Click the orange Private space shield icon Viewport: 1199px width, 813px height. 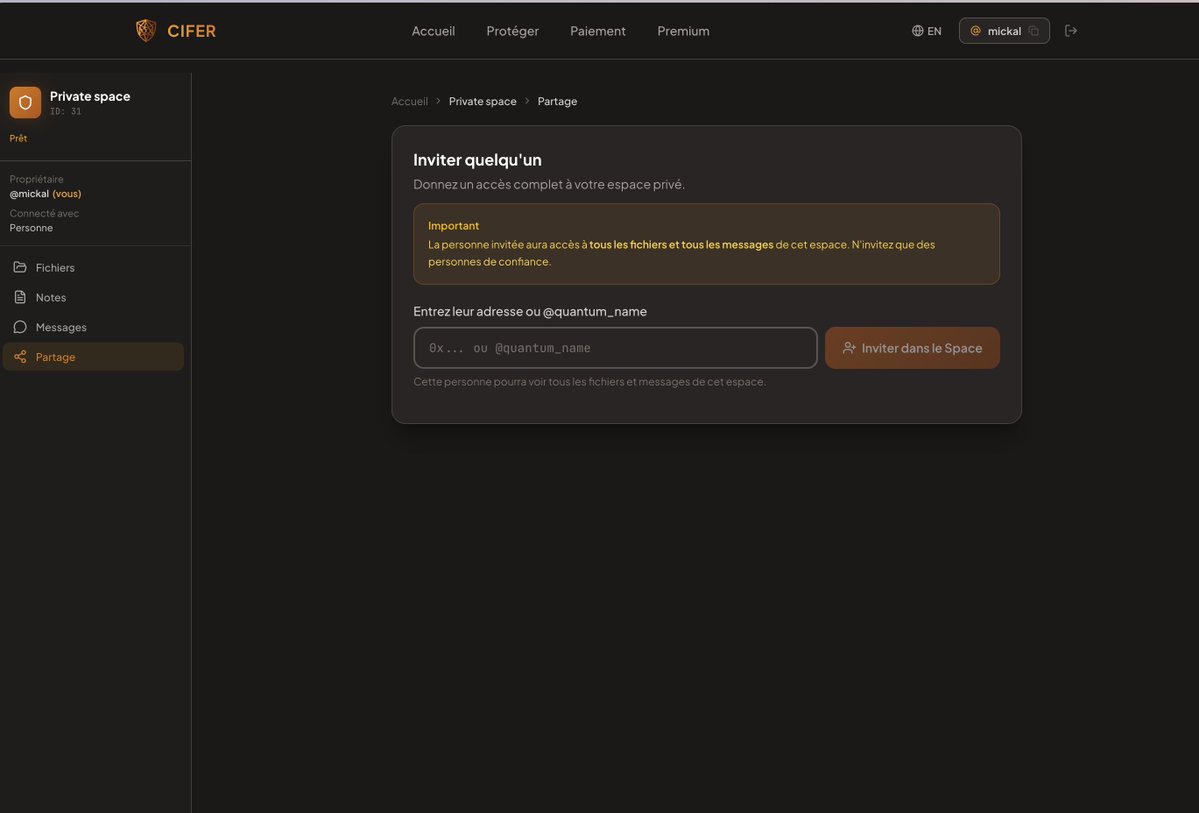pos(25,102)
